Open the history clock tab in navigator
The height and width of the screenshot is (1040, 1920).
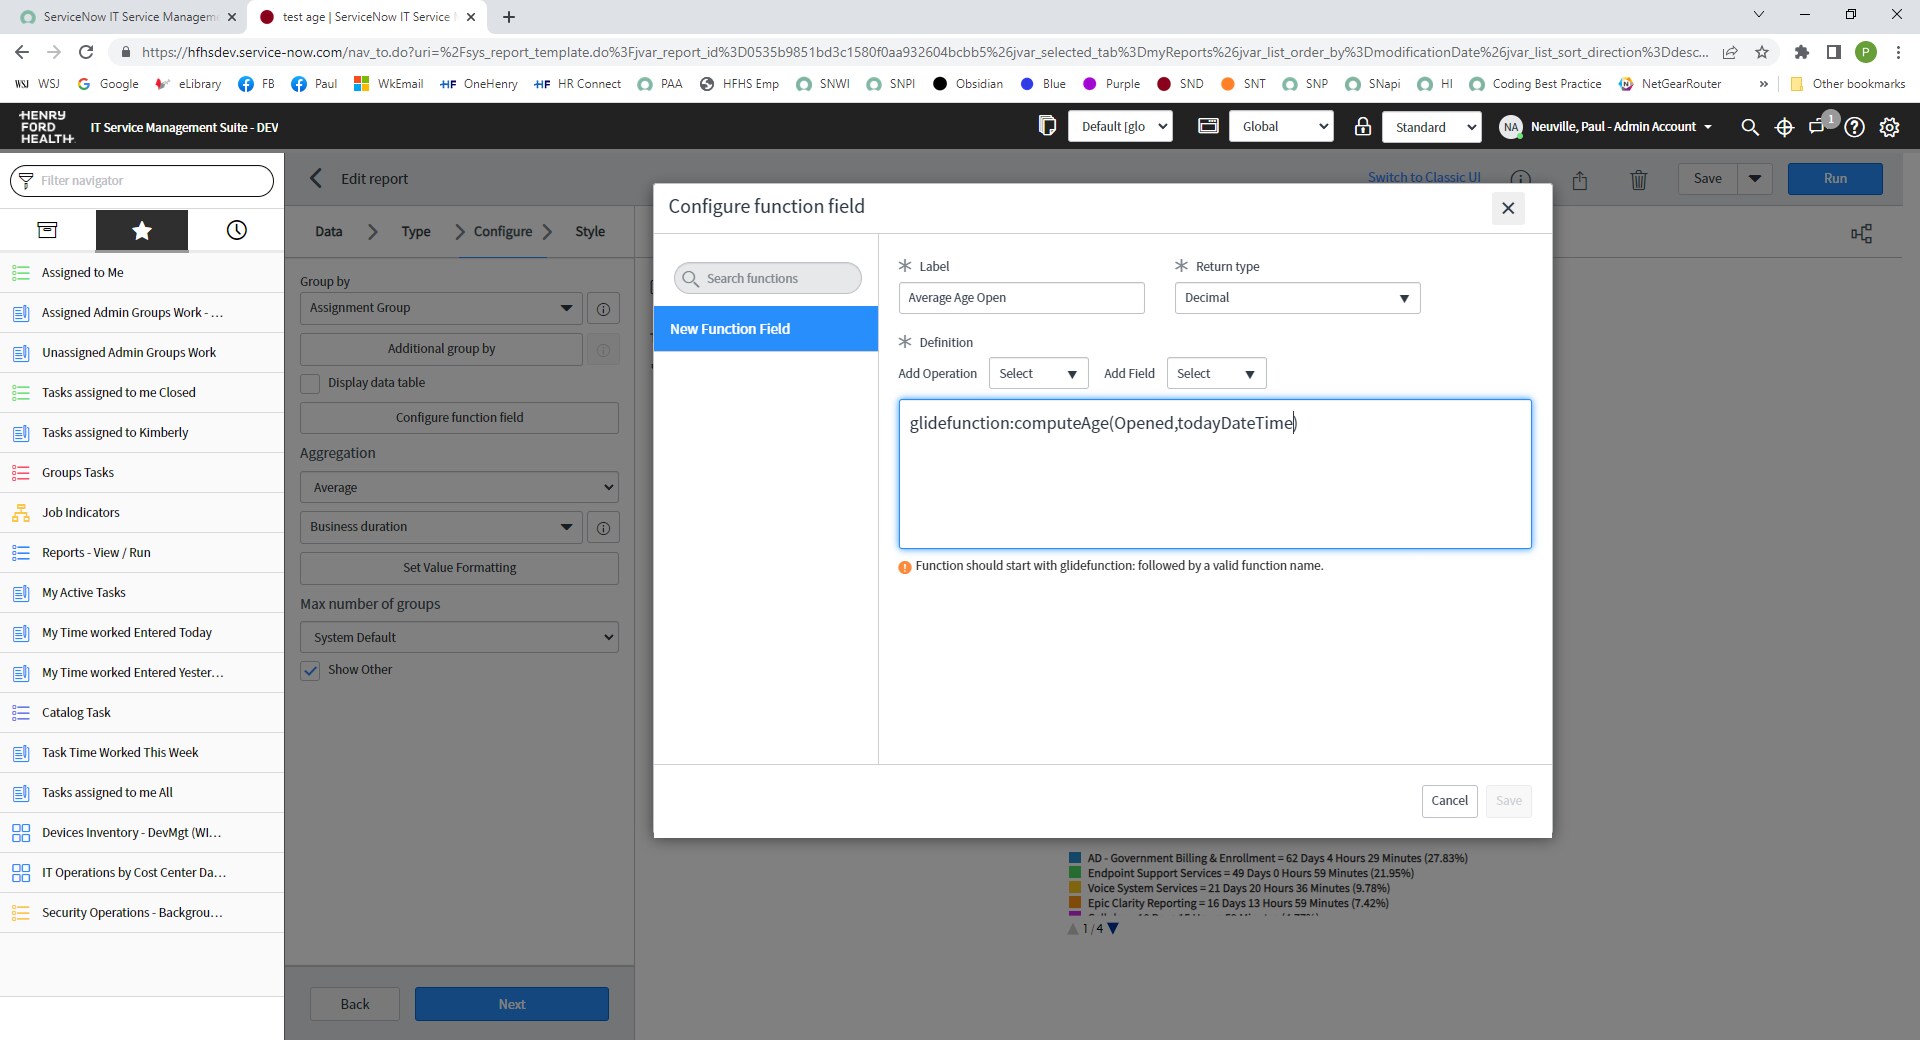coord(236,231)
